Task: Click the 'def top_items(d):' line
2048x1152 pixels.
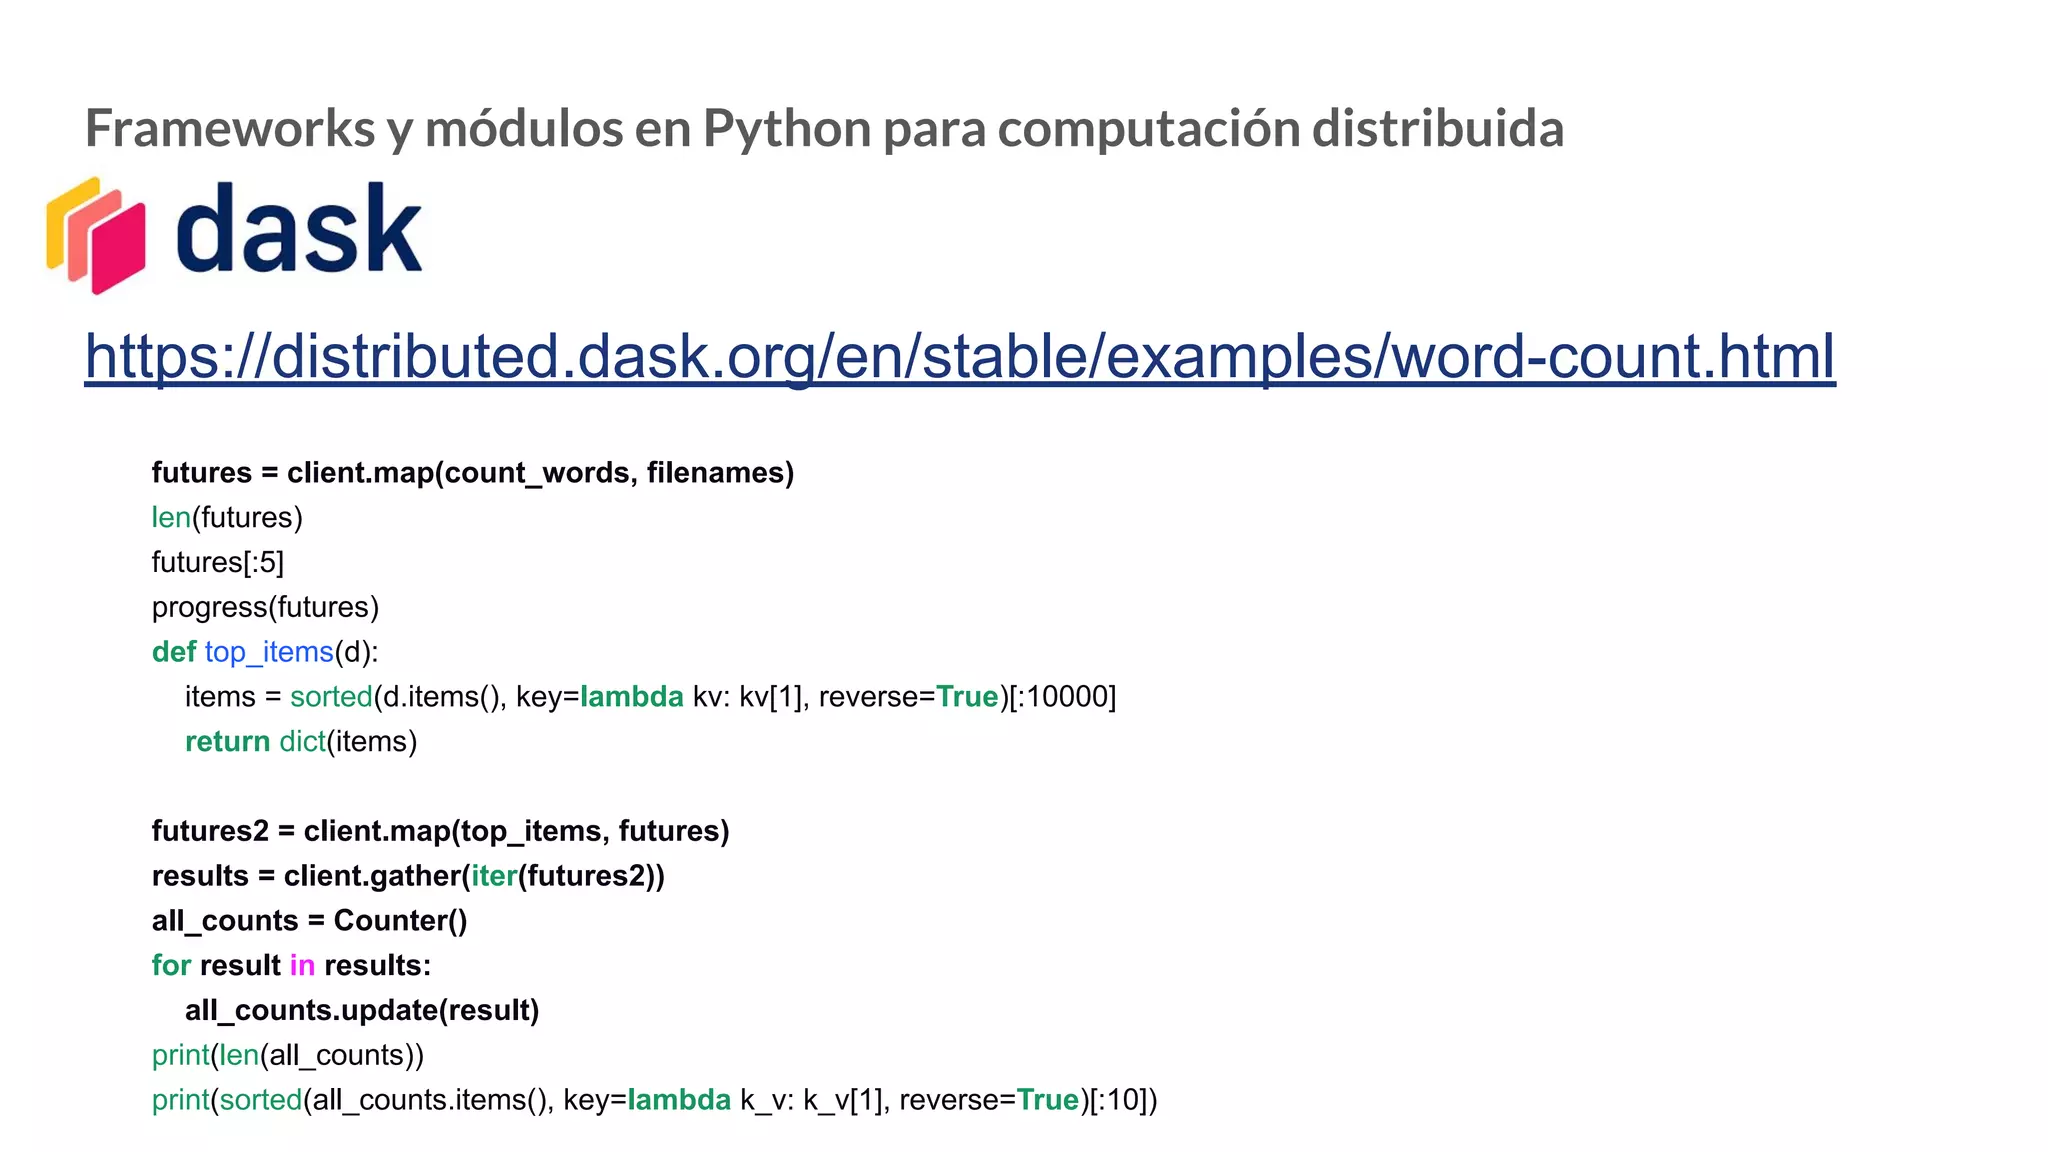Action: (x=265, y=652)
